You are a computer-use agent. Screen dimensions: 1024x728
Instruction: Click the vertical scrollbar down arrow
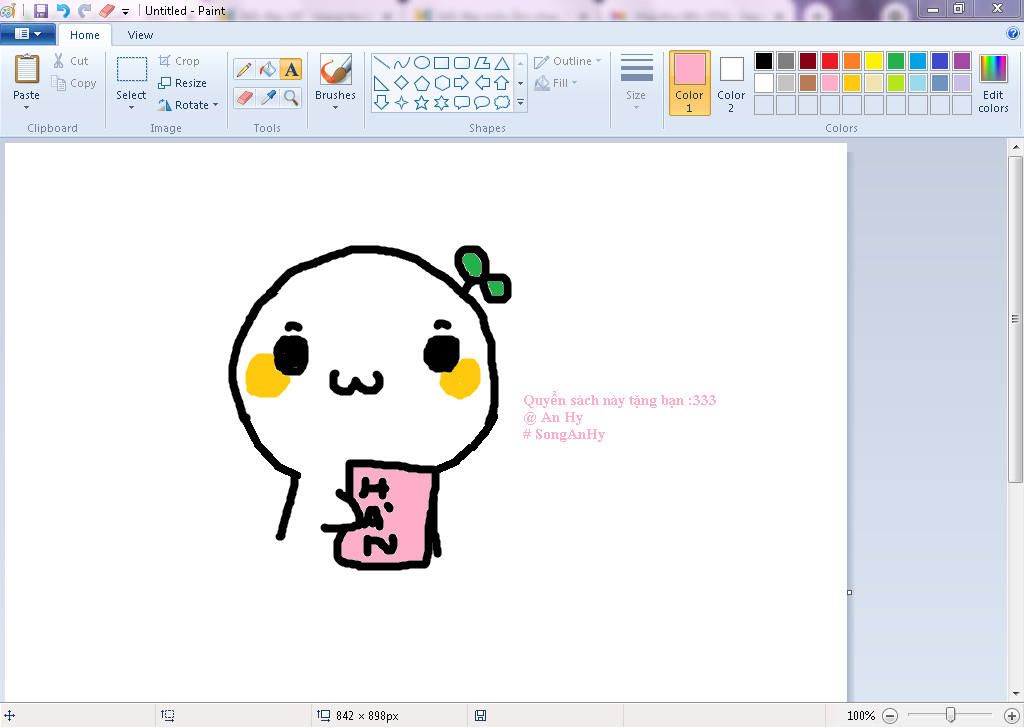[1016, 693]
